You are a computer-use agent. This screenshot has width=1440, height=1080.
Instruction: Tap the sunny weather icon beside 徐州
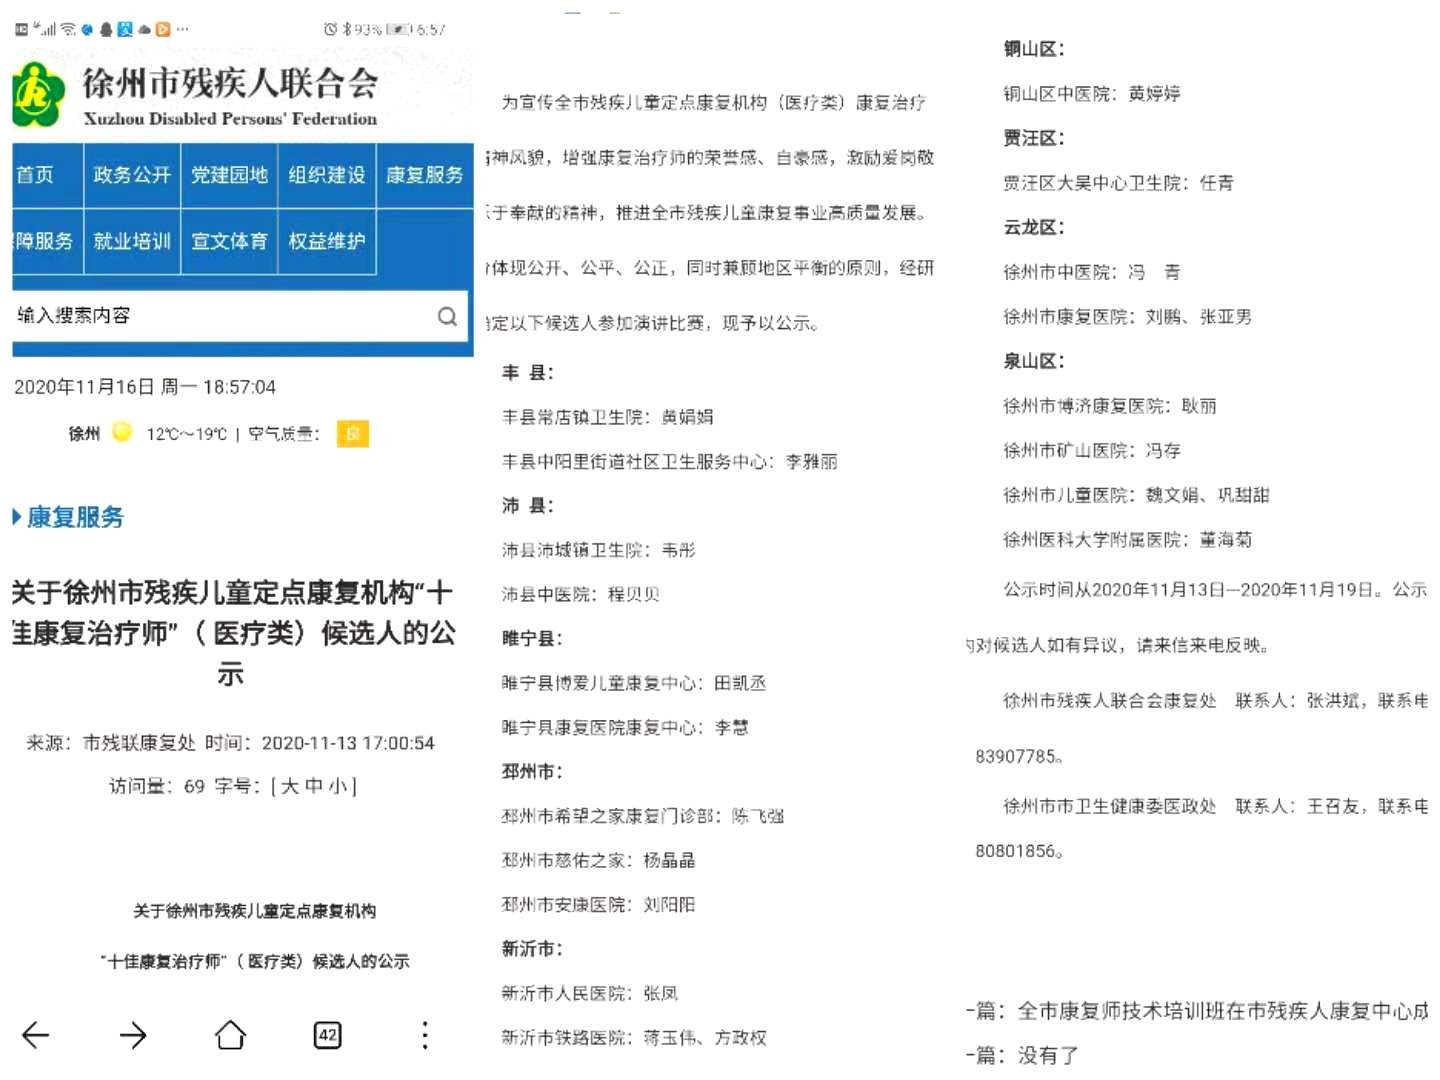pyautogui.click(x=122, y=432)
